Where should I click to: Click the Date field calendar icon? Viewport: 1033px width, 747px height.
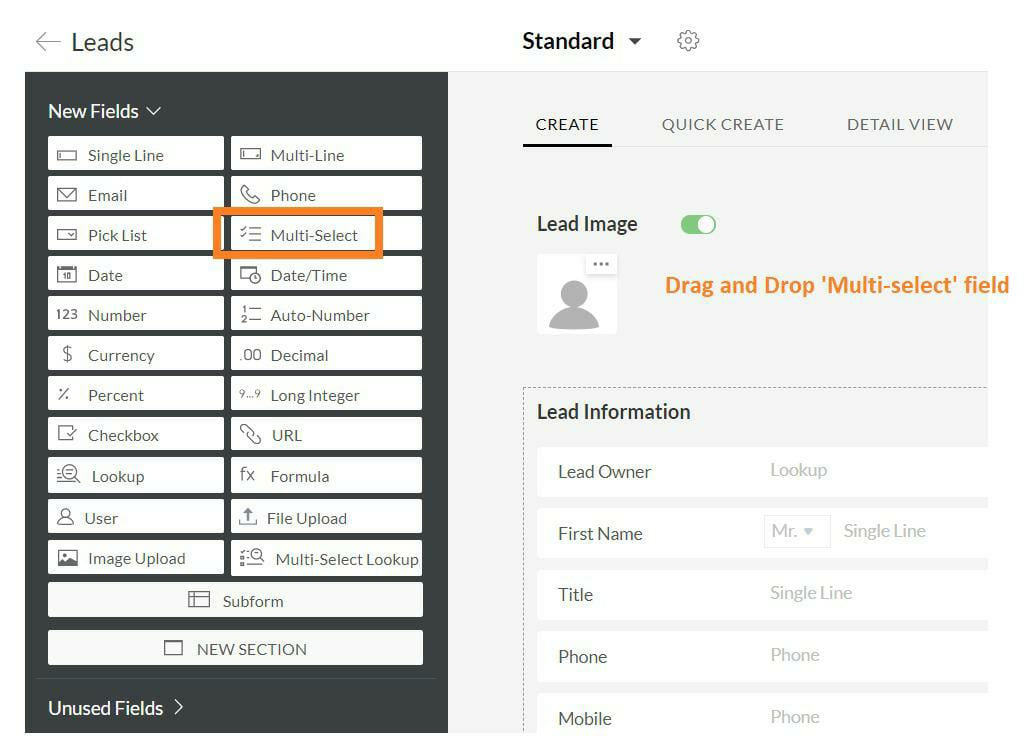[x=67, y=275]
